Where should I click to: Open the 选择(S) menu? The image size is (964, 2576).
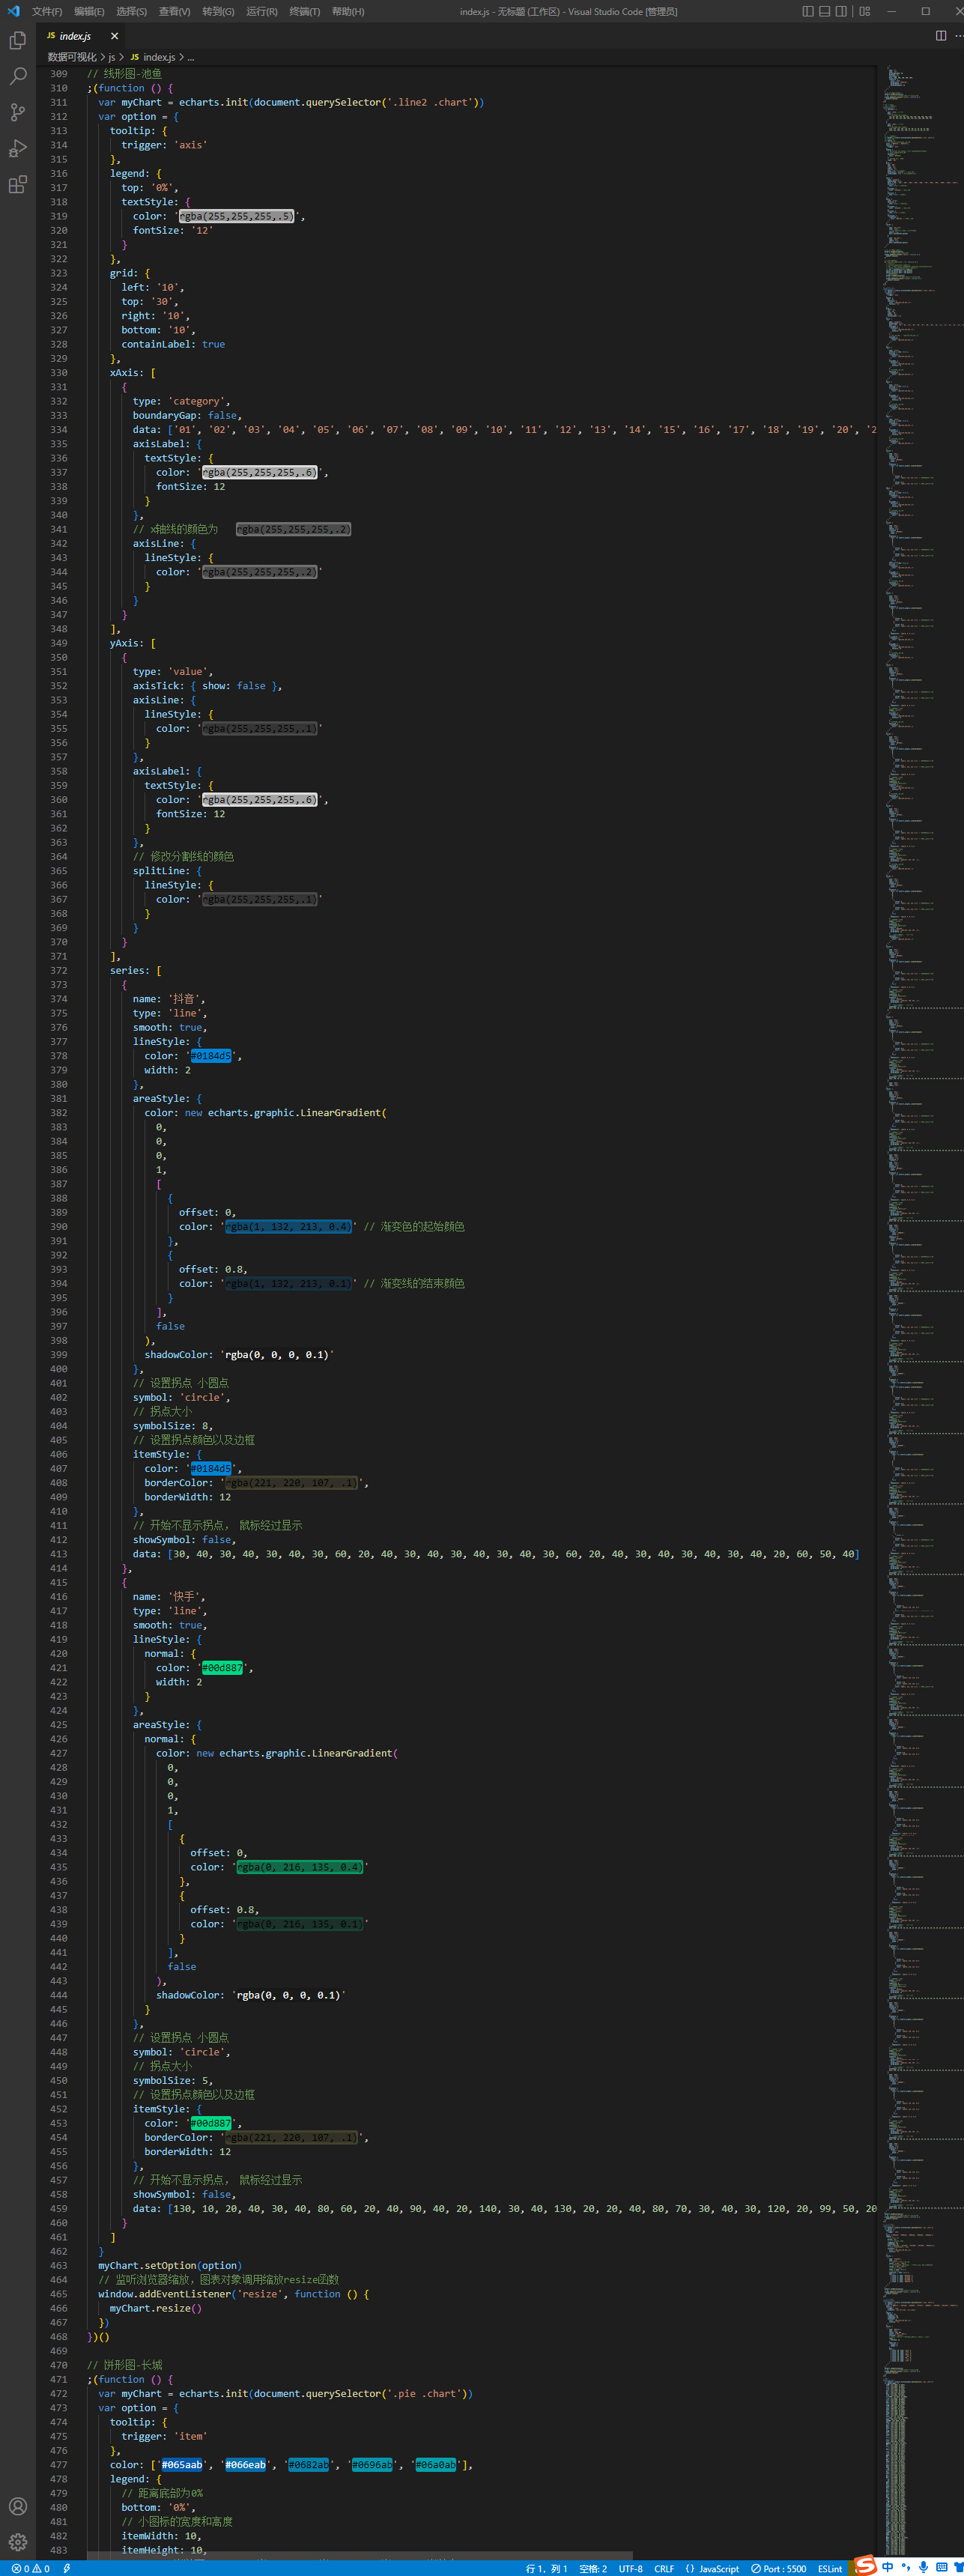131,11
